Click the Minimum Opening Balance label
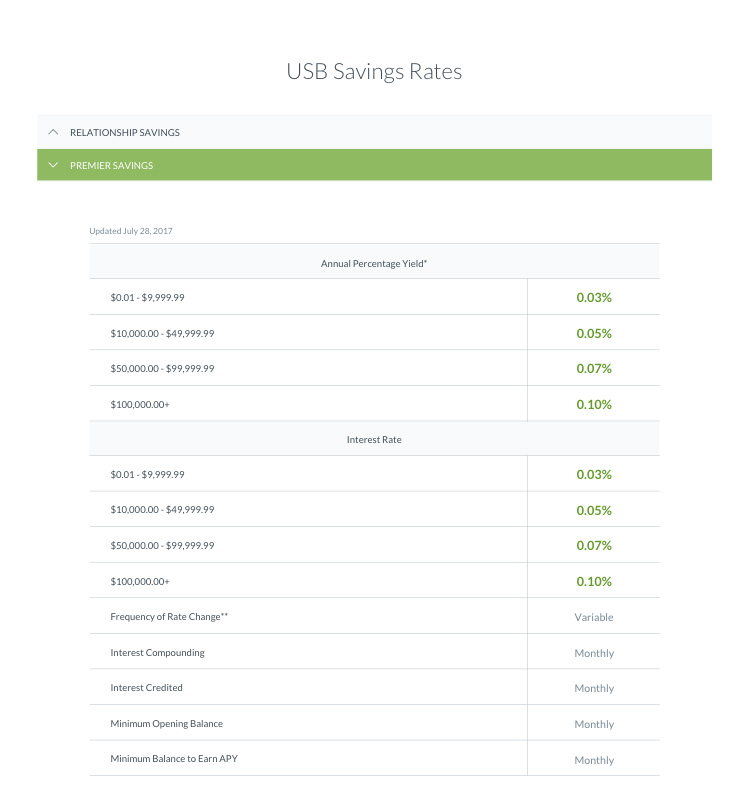 [x=166, y=723]
